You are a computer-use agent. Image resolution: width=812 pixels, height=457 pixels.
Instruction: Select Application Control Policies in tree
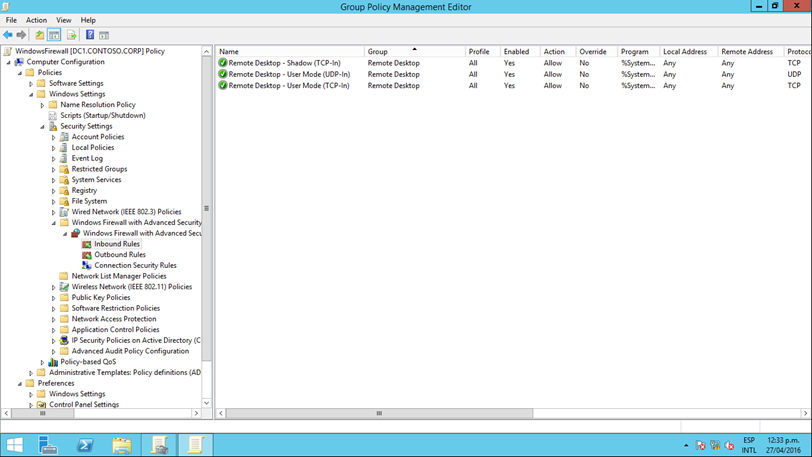click(115, 330)
